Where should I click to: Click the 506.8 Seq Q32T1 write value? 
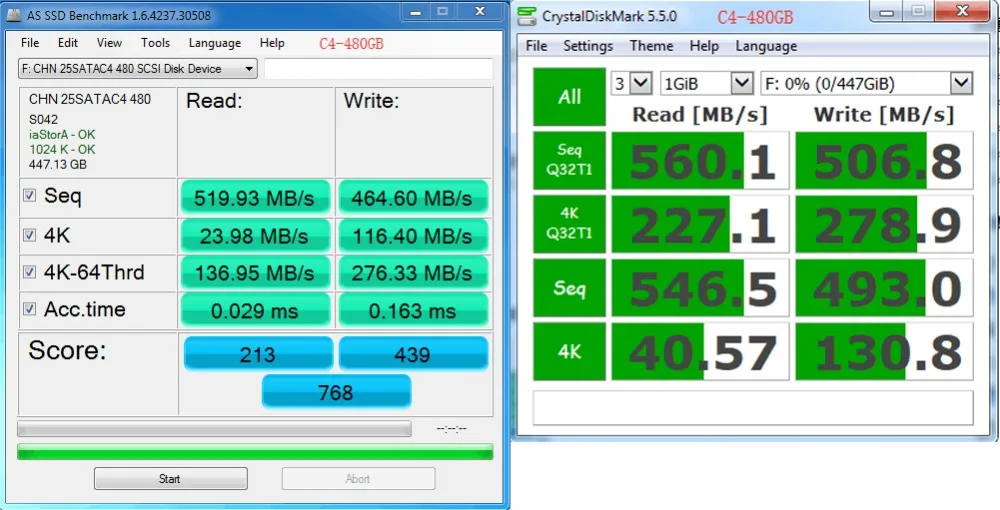click(885, 161)
